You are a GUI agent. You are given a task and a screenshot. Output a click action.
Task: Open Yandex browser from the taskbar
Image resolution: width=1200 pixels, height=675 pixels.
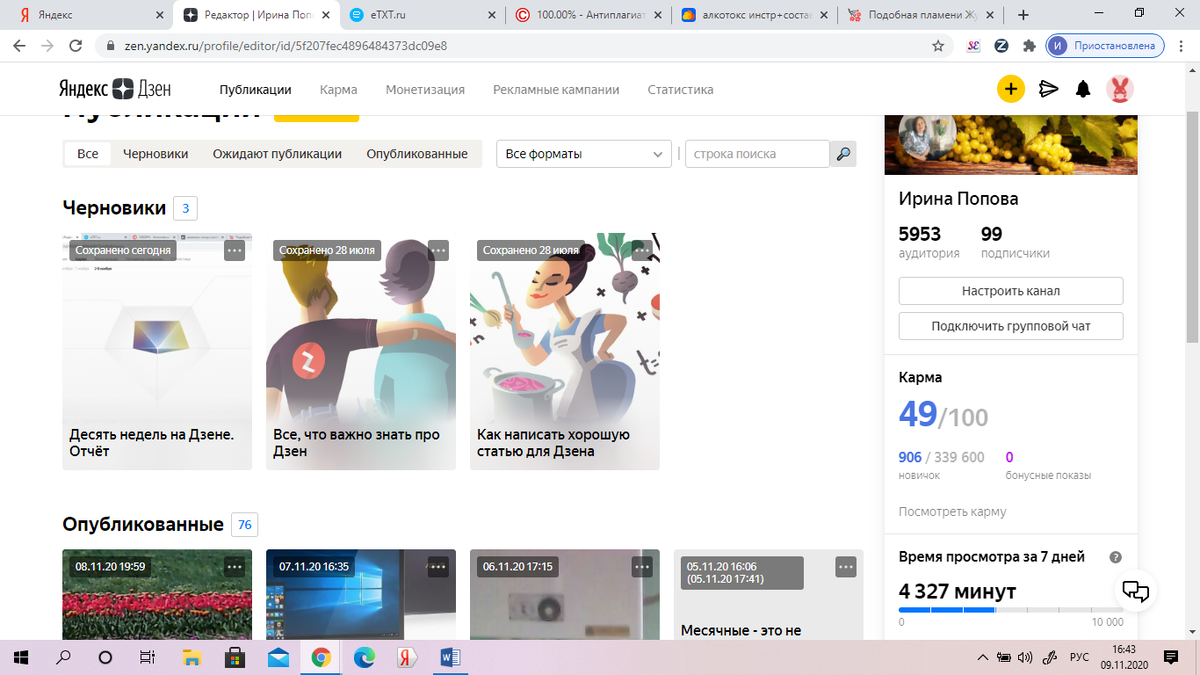point(406,657)
